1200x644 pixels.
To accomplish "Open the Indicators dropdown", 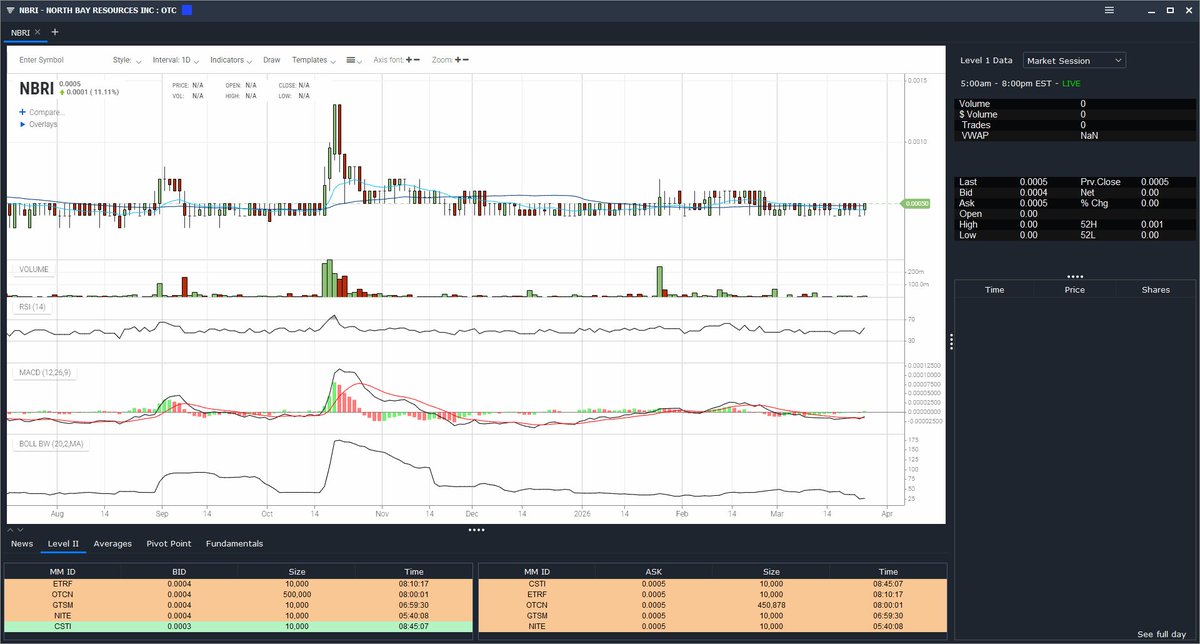I will coord(232,60).
